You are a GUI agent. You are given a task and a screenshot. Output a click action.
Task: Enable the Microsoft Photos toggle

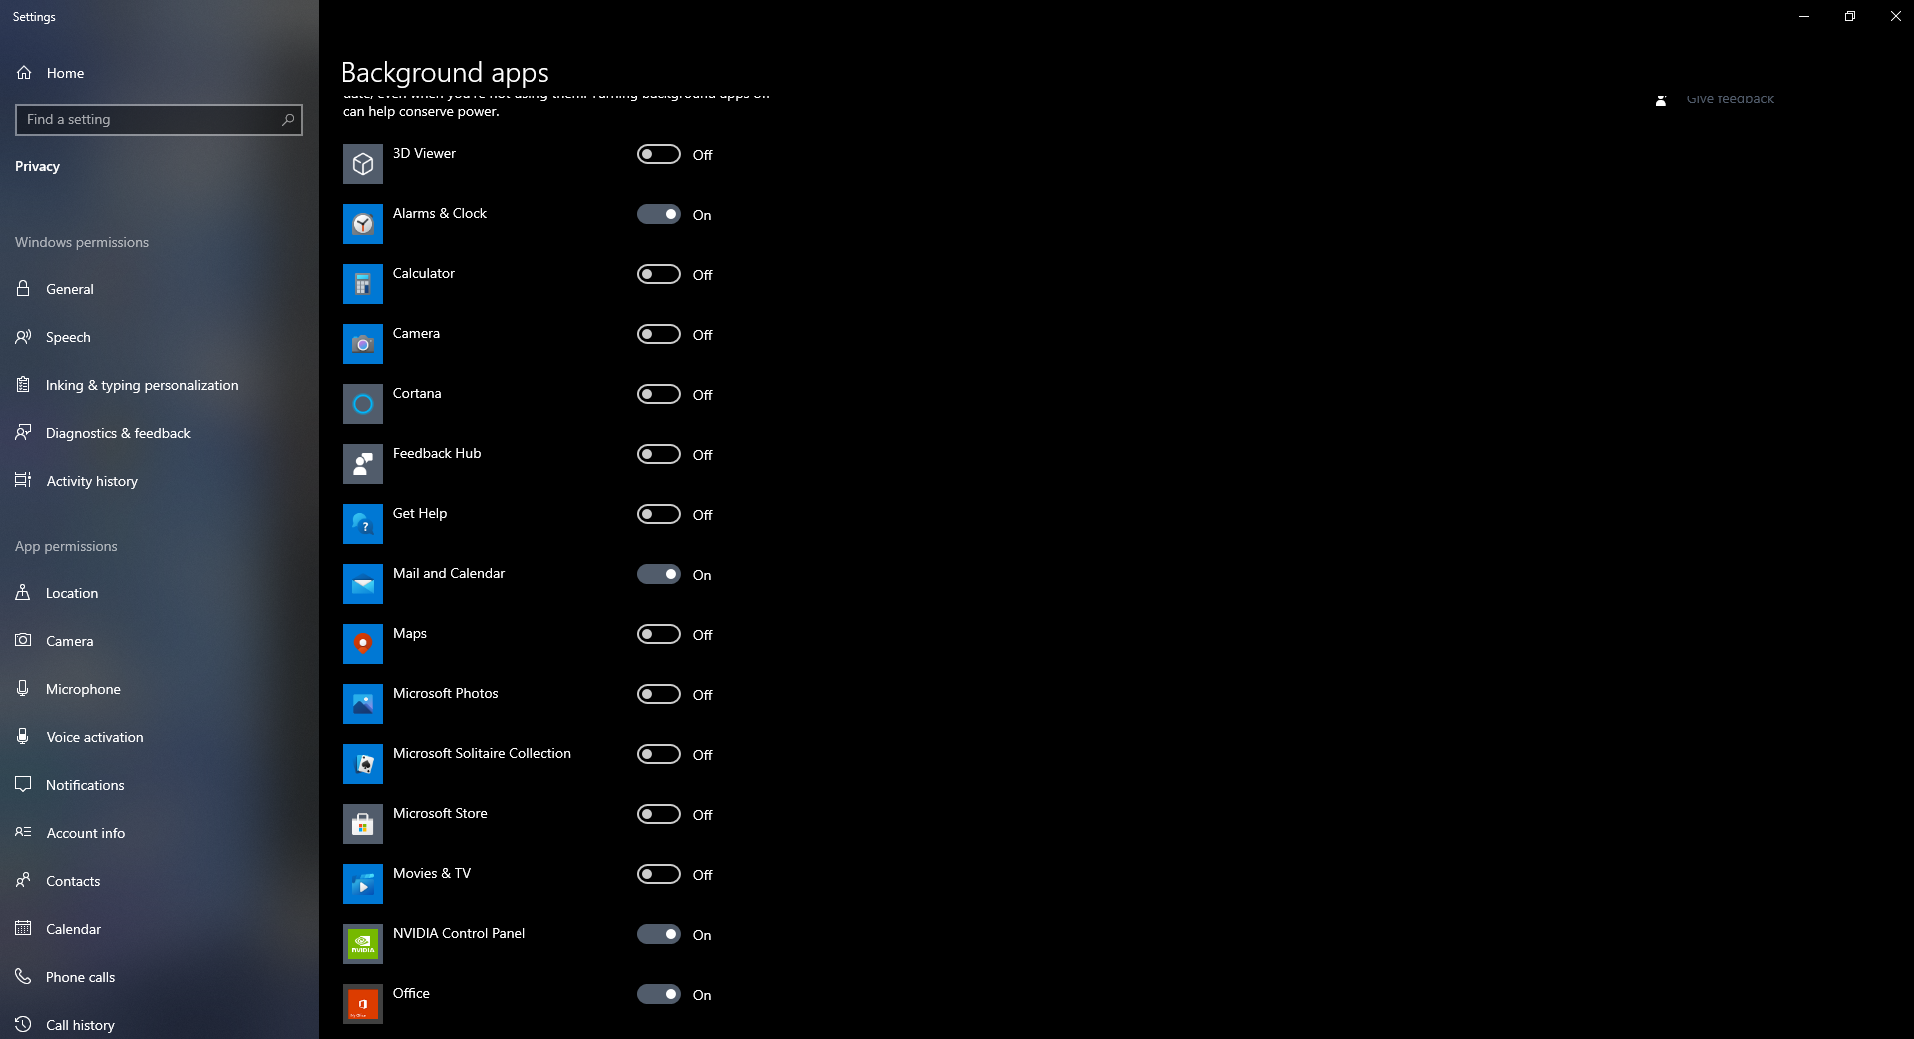click(x=659, y=694)
